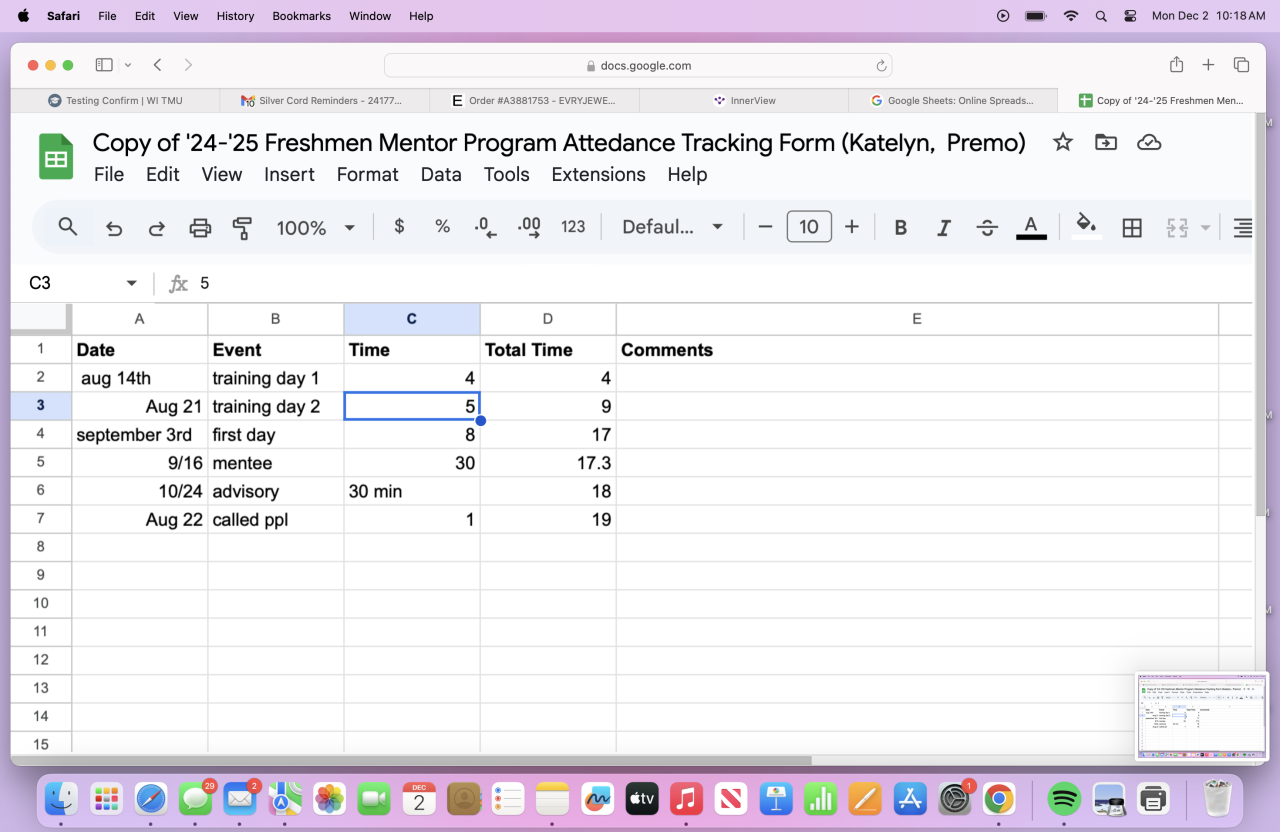The width and height of the screenshot is (1280, 832).
Task: Show the Safari sidebar
Action: tap(104, 65)
